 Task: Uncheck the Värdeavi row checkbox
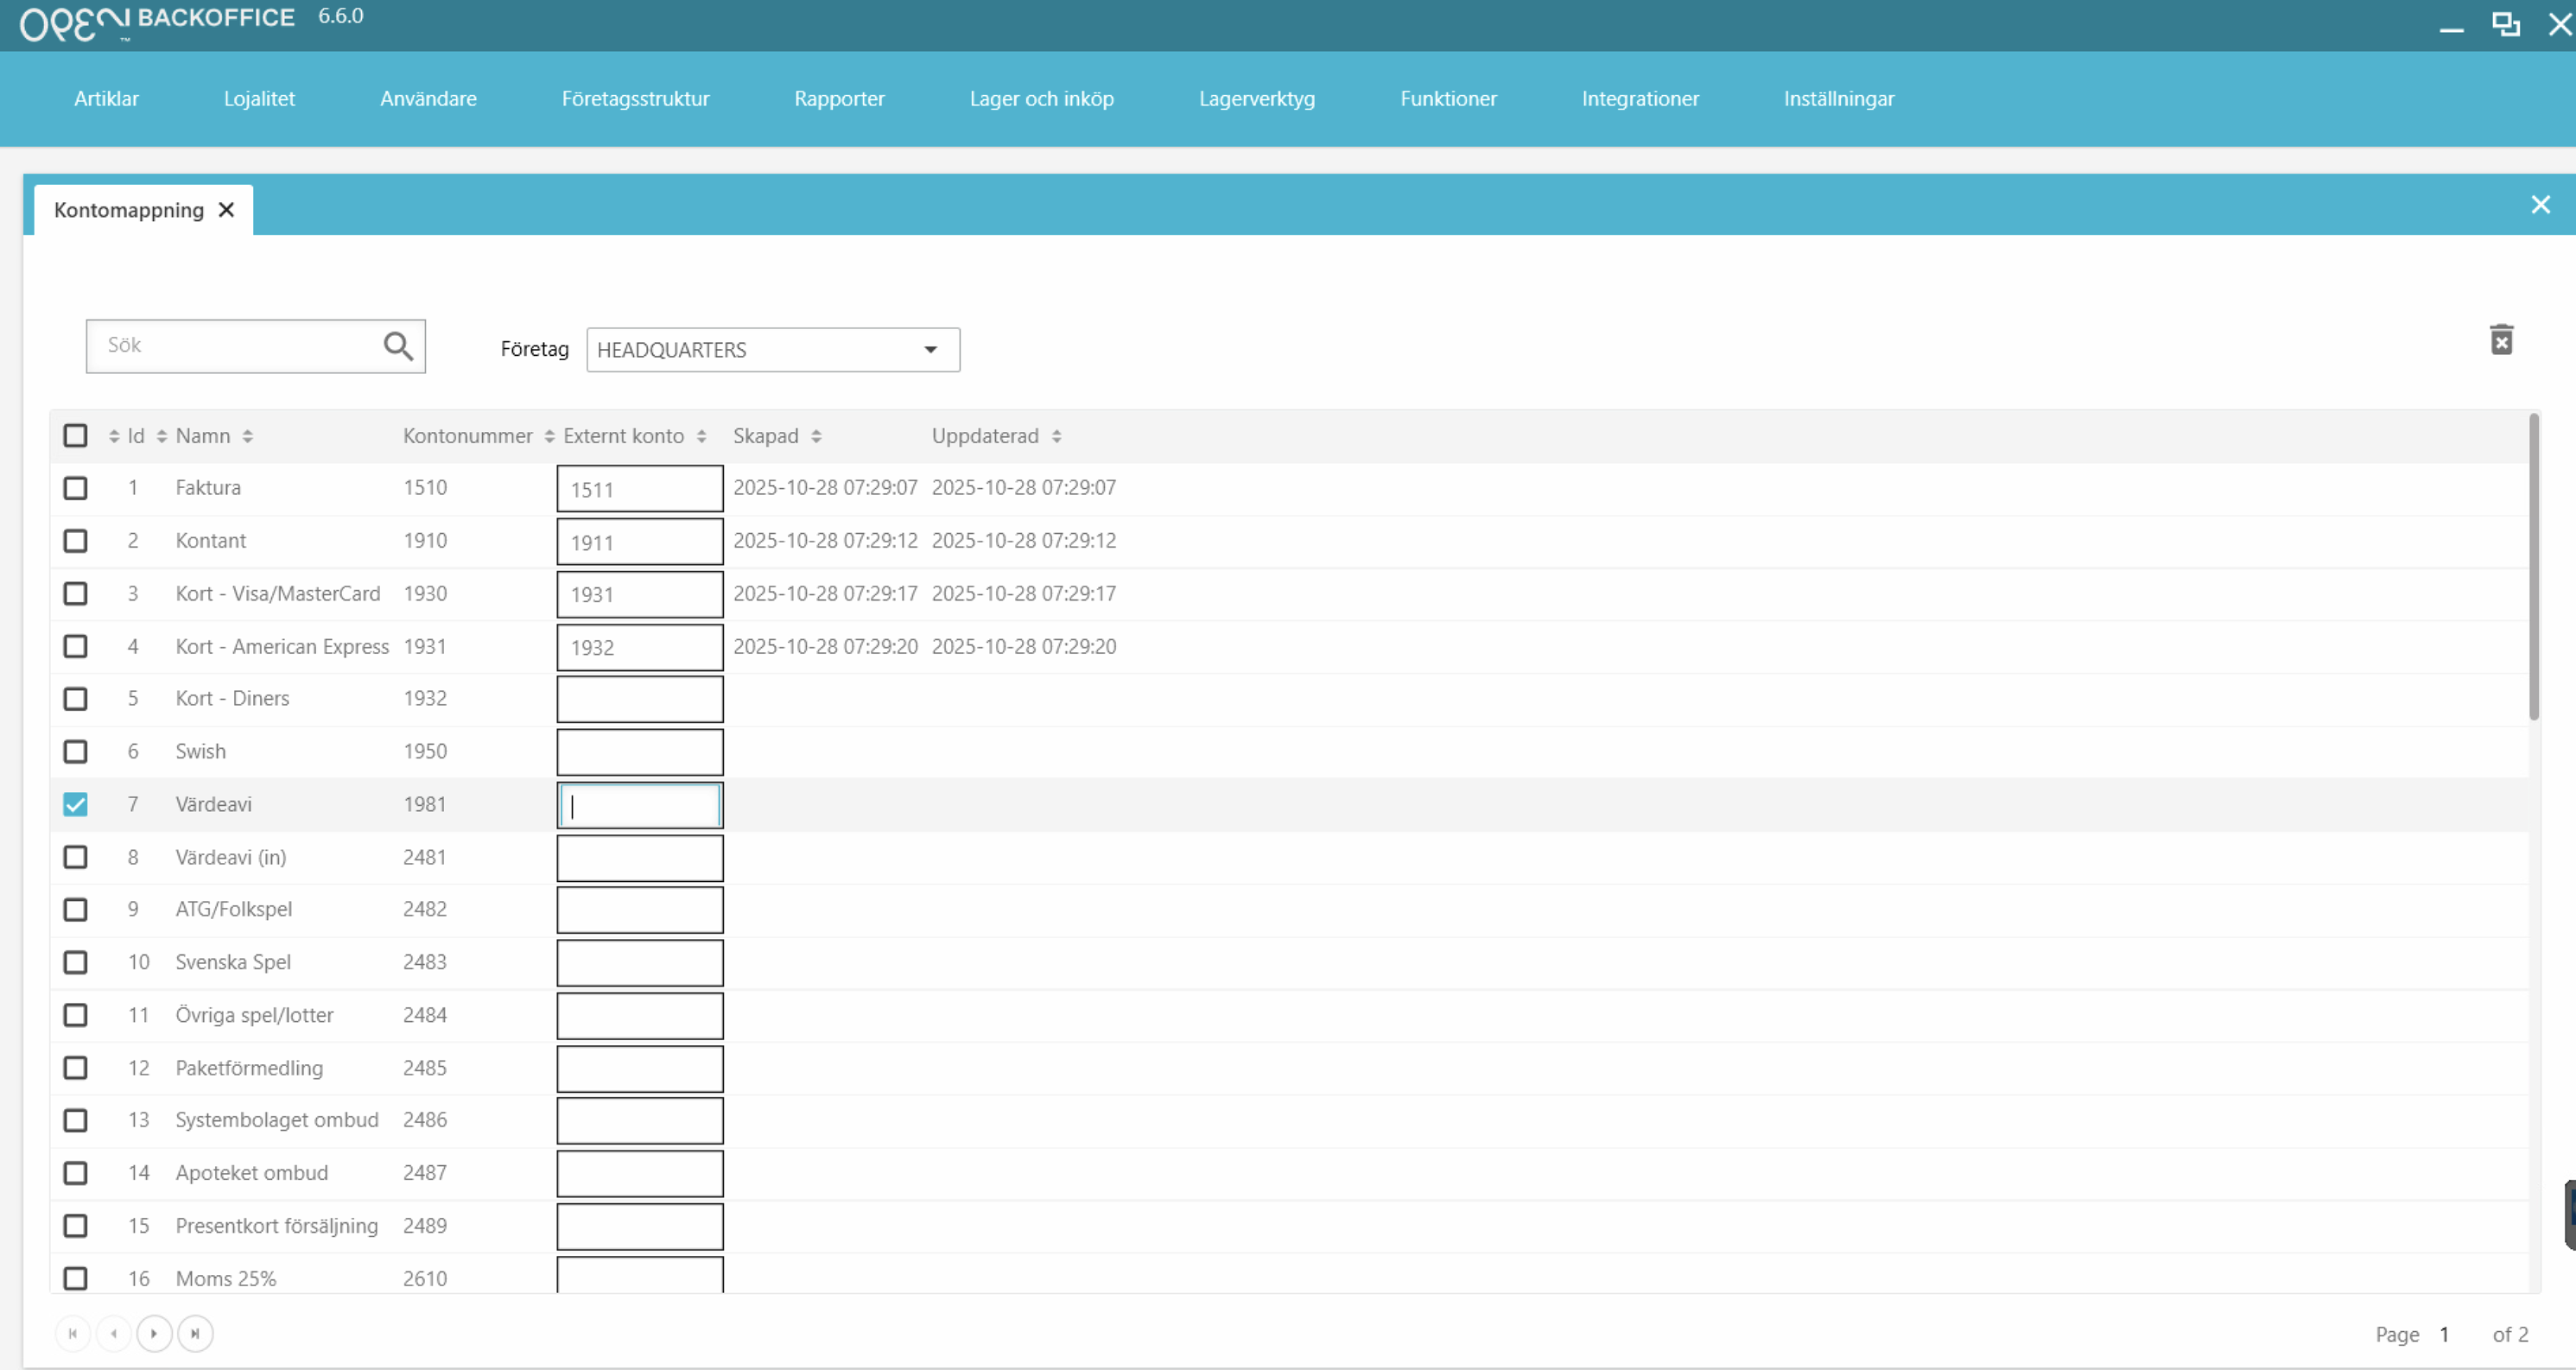pyautogui.click(x=76, y=804)
